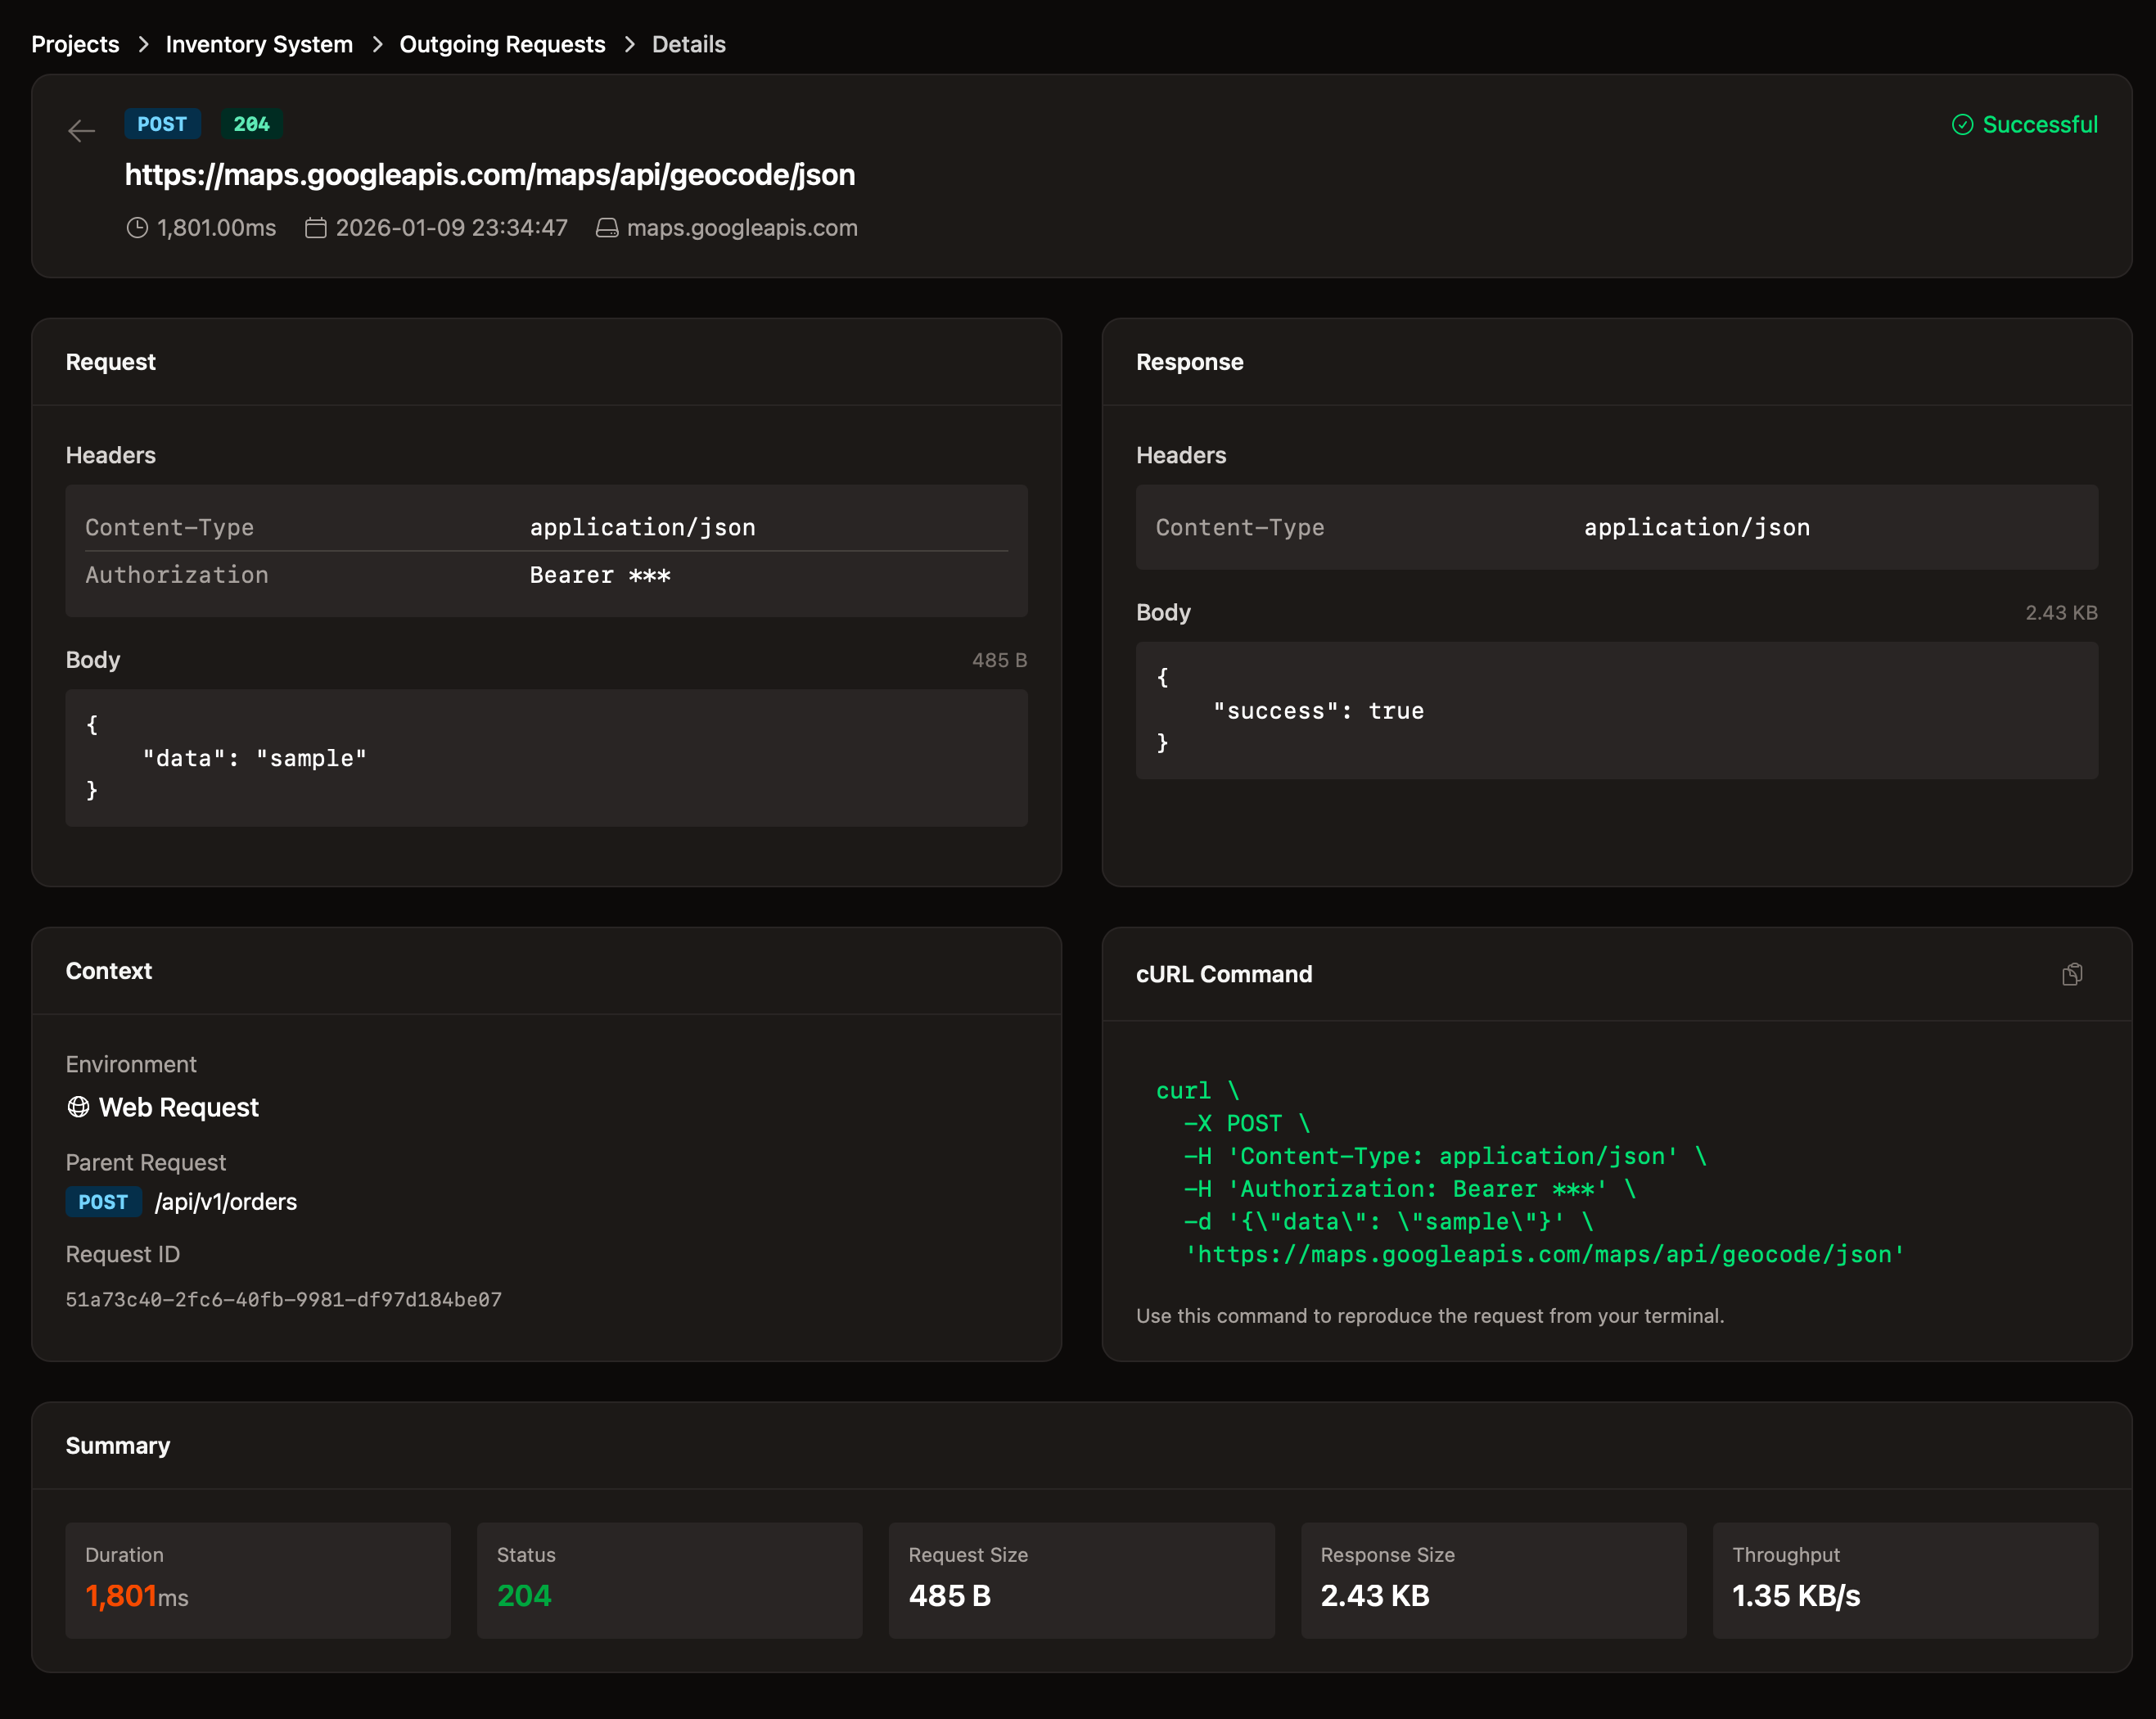Click the request body JSON block
The image size is (2156, 1719).
click(546, 757)
